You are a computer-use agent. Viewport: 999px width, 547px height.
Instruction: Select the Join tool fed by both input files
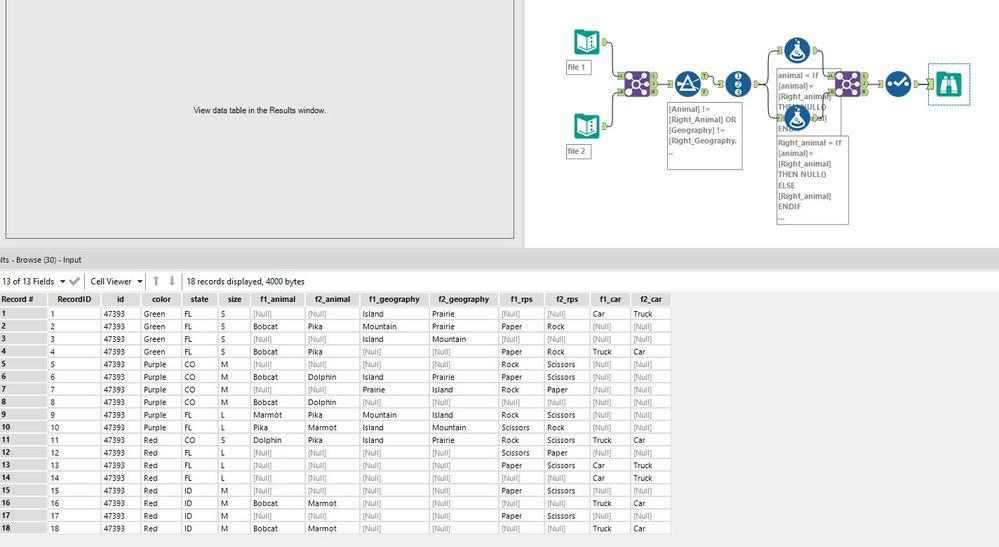pos(637,83)
